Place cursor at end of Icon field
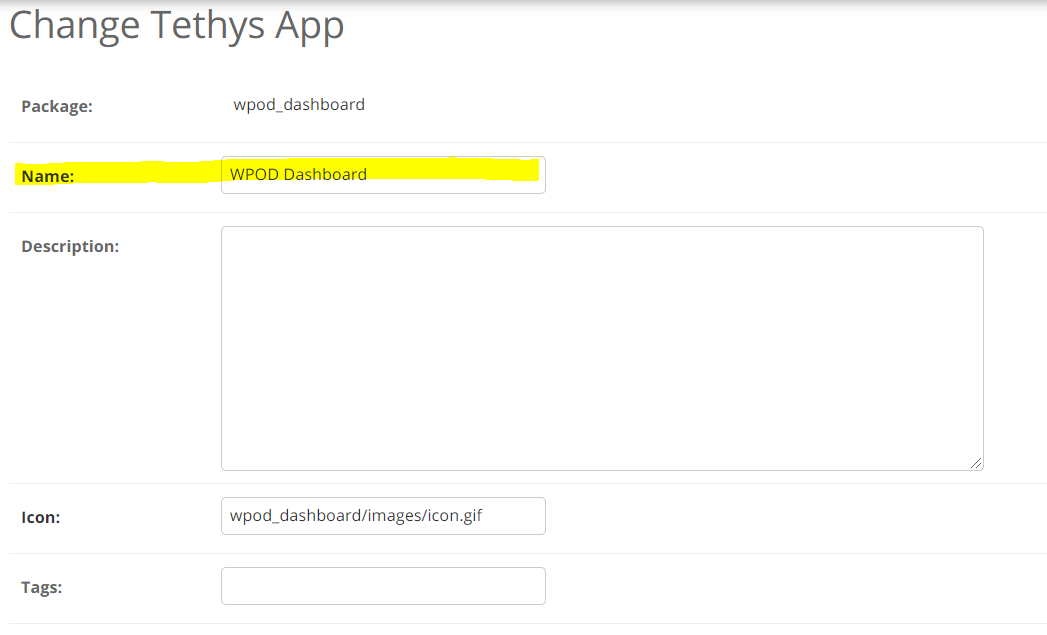 pyautogui.click(x=520, y=516)
